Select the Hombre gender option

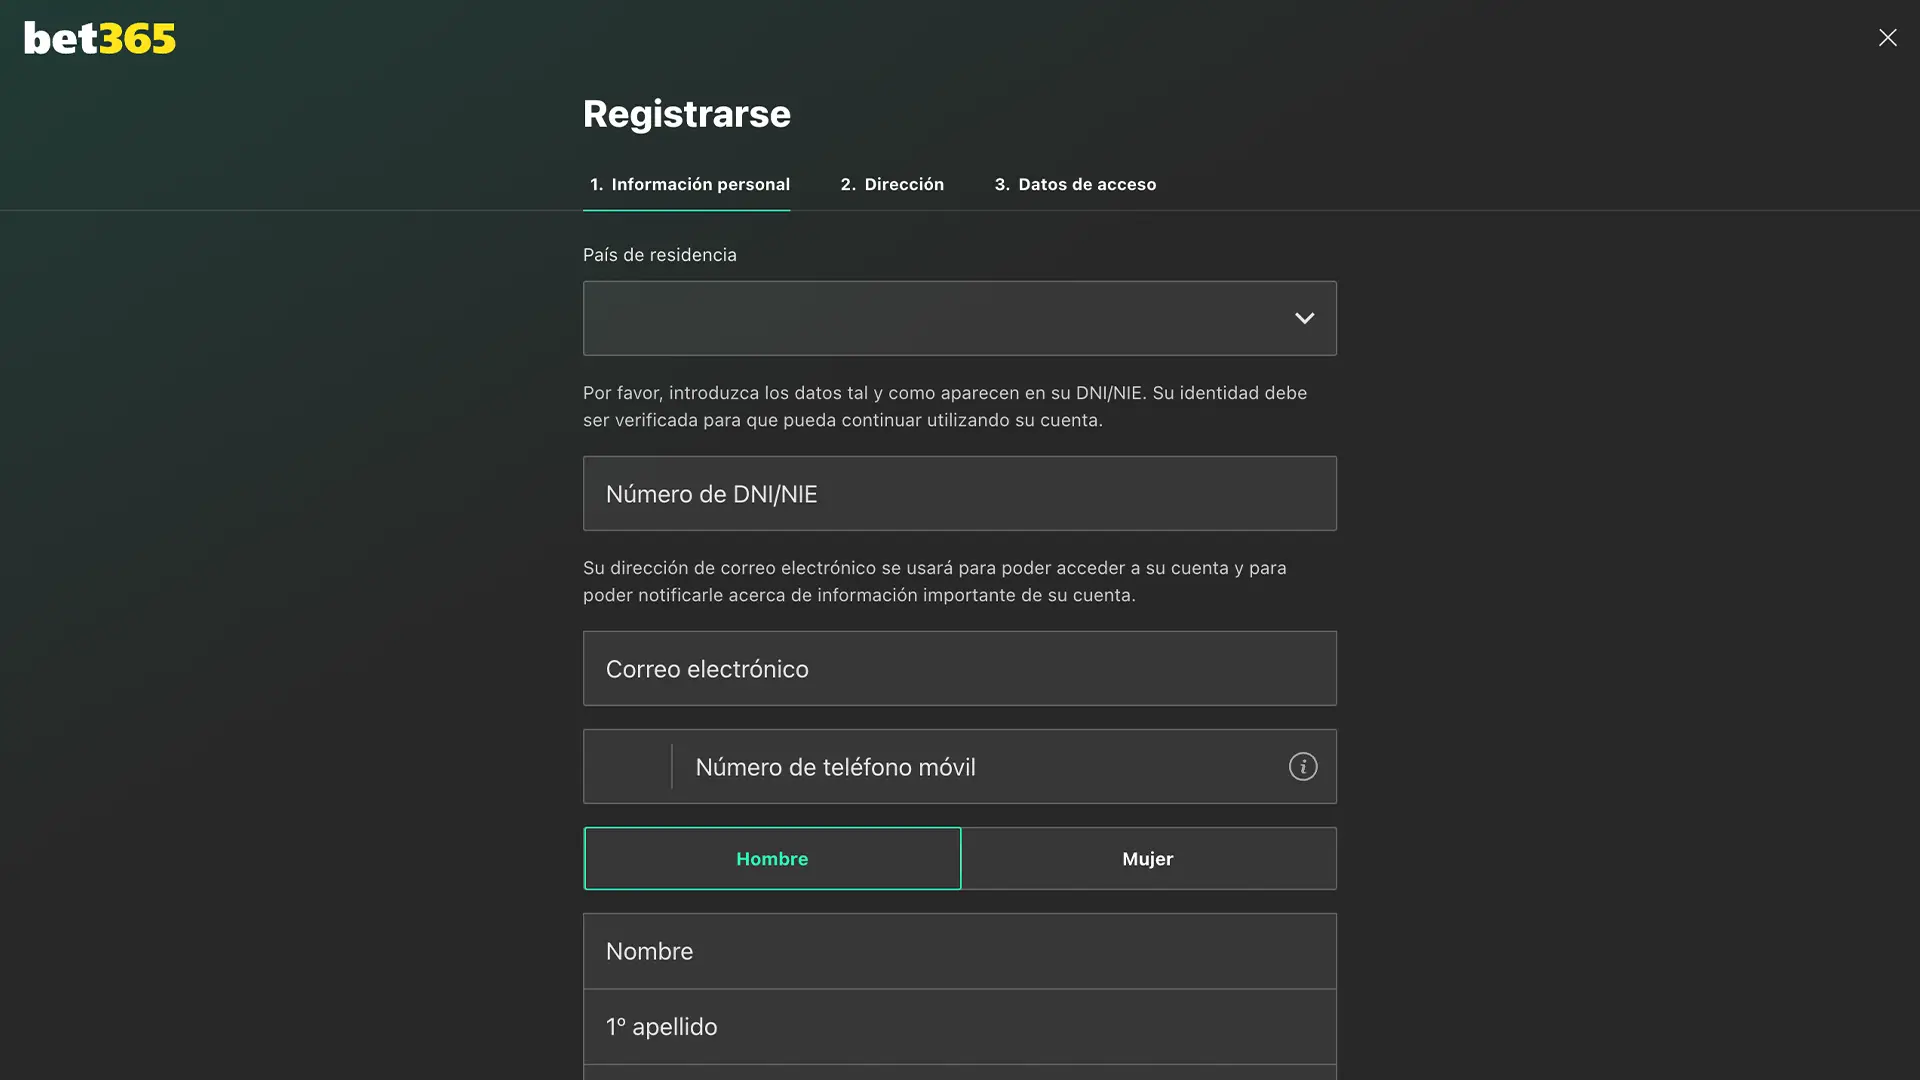[772, 858]
